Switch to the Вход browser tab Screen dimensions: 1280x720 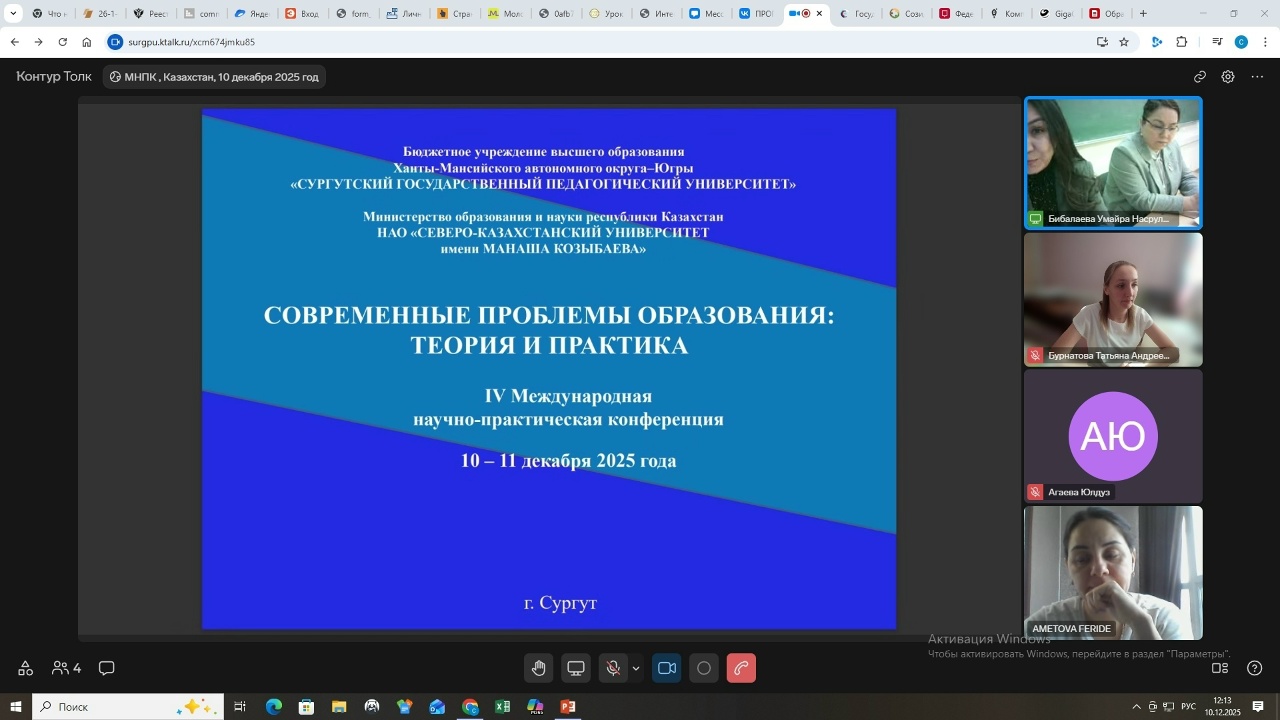coord(303,13)
